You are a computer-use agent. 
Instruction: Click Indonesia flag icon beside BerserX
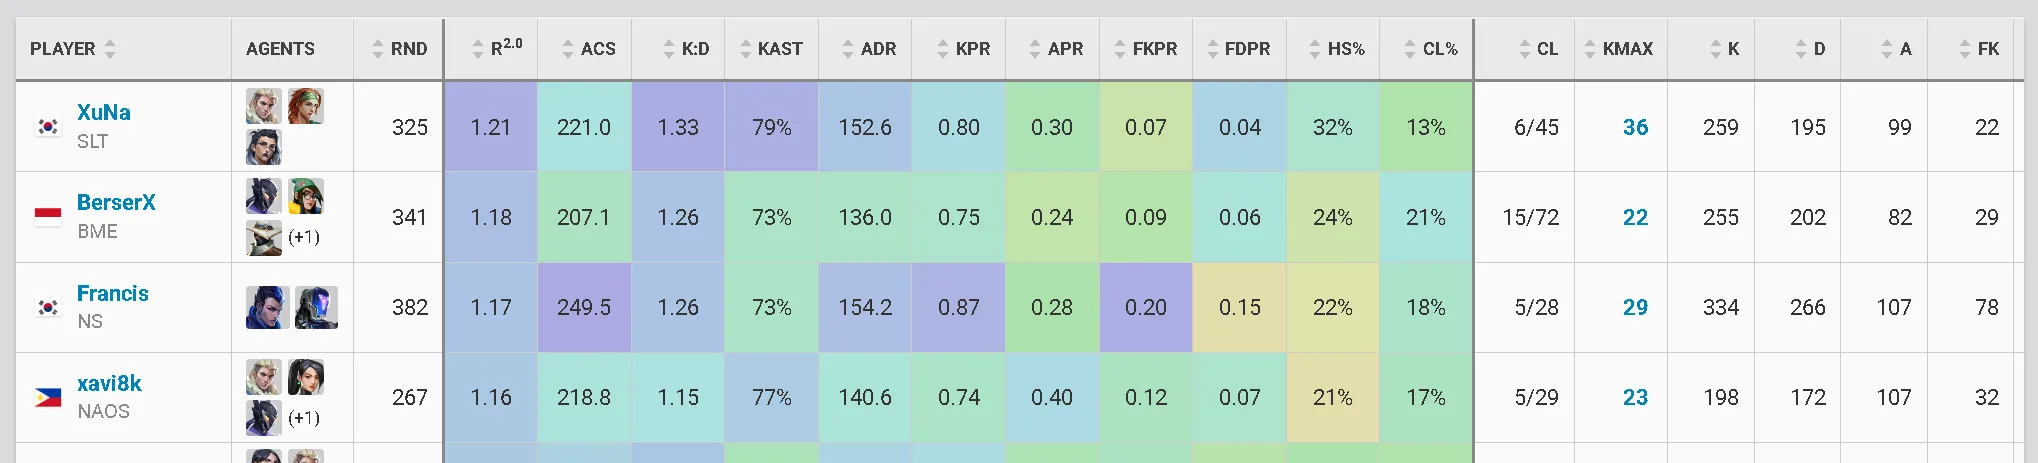[x=48, y=217]
